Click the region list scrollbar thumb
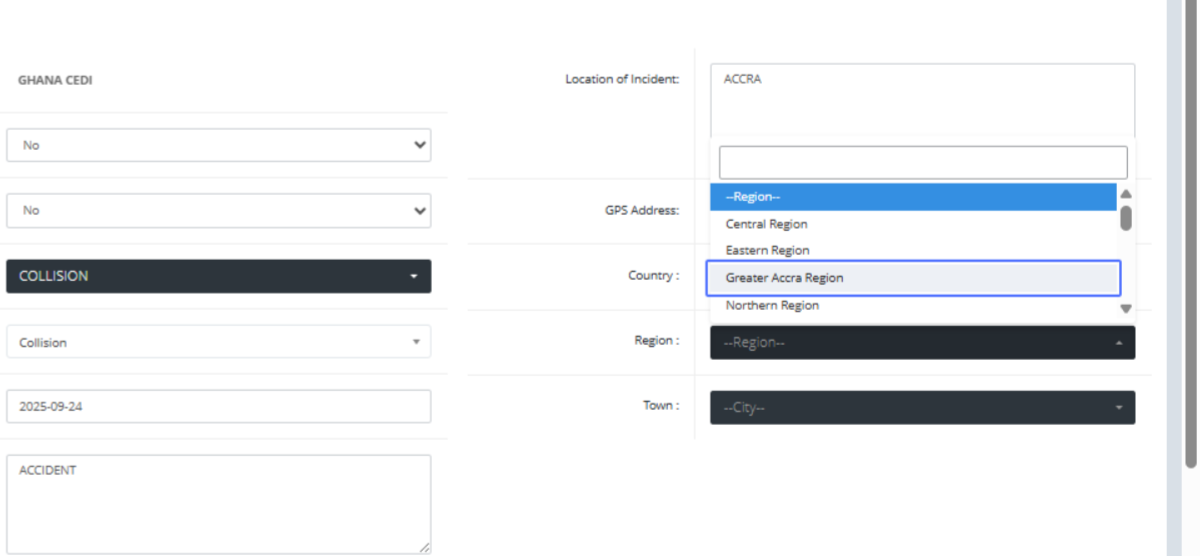 tap(1126, 218)
